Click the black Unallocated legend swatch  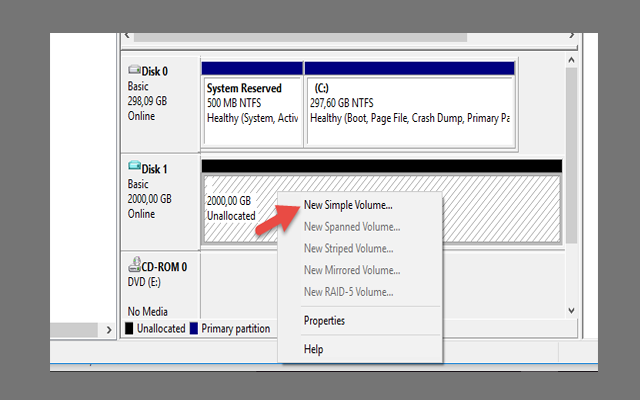(x=129, y=329)
